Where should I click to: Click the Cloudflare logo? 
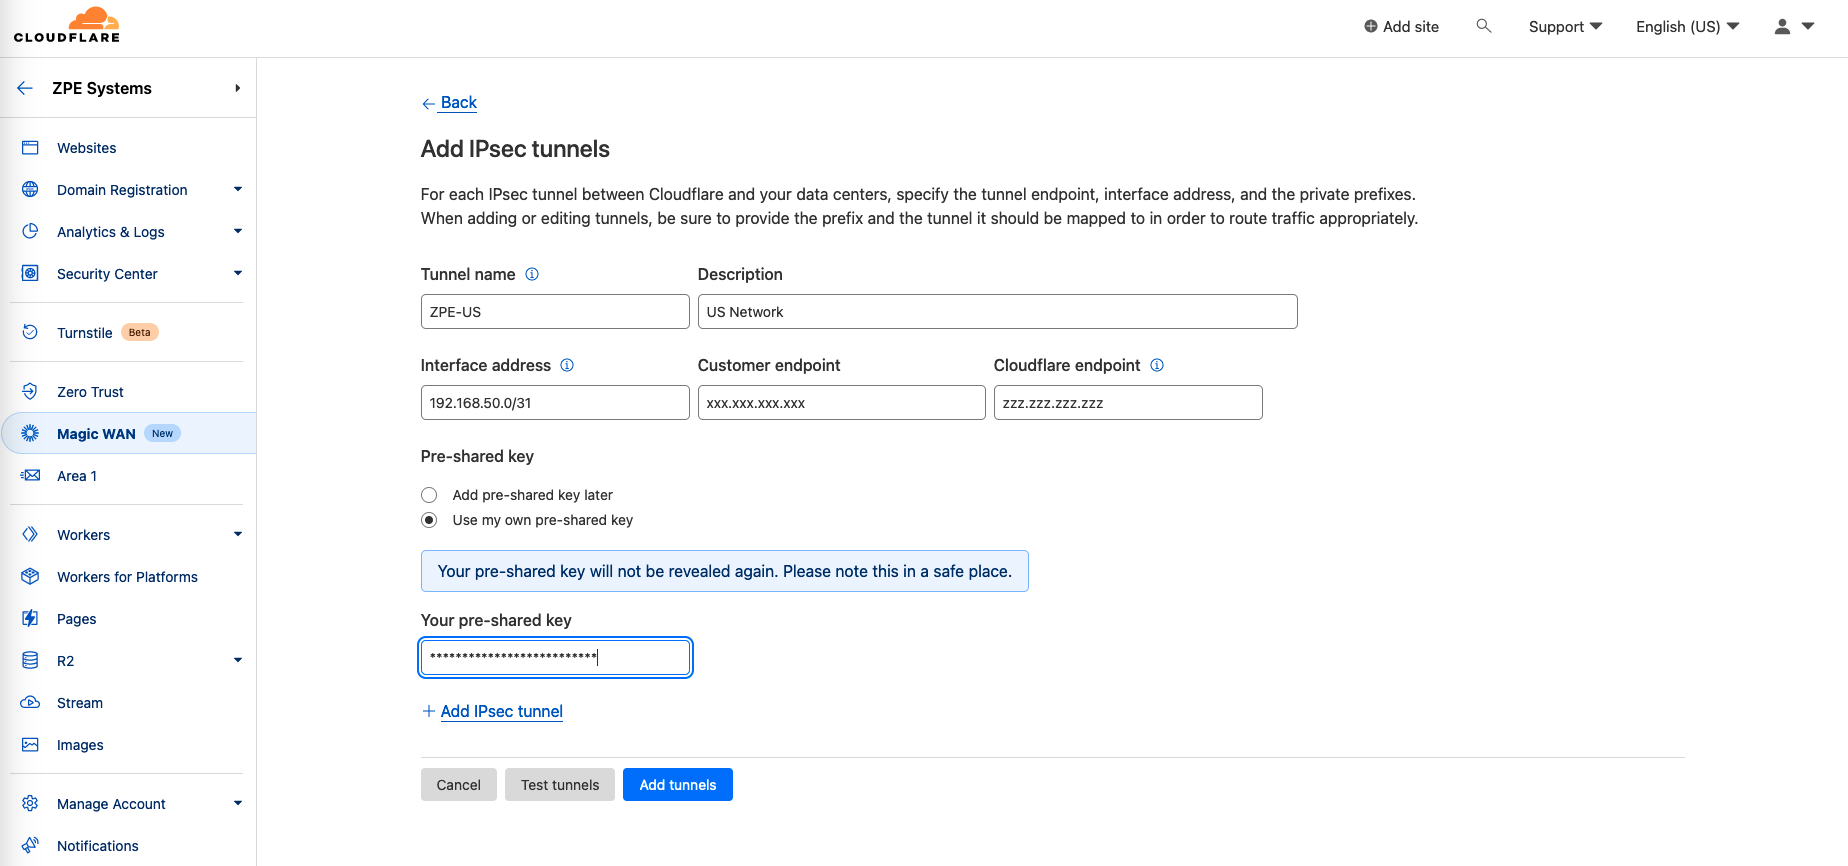click(x=67, y=25)
